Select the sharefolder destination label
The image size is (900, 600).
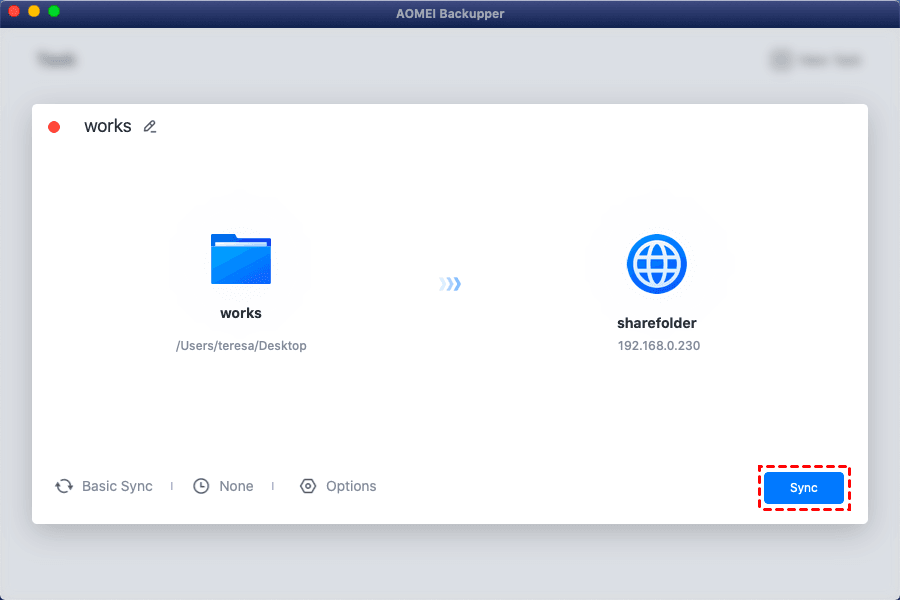657,323
